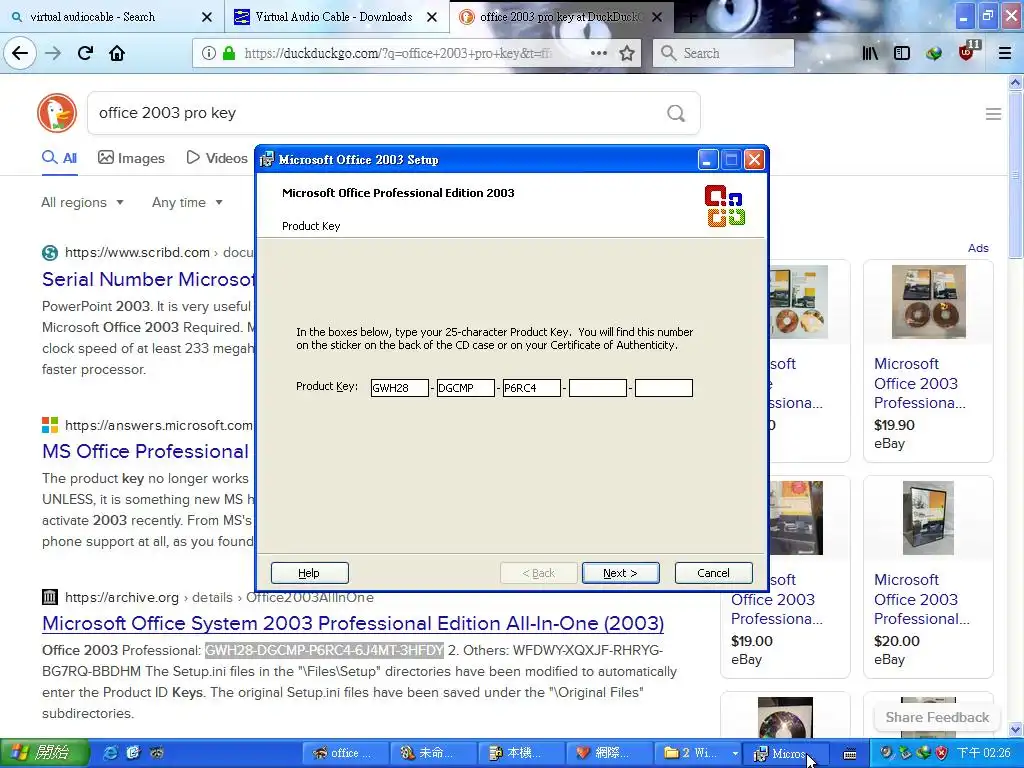
Task: Click the page scrollbar up arrow
Action: click(1016, 82)
